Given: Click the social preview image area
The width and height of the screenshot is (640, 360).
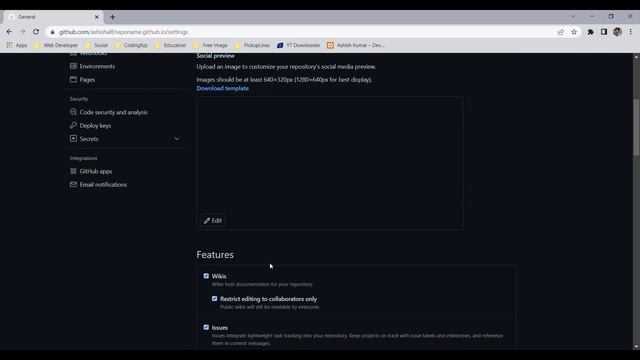Looking at the screenshot, I should coord(330,163).
